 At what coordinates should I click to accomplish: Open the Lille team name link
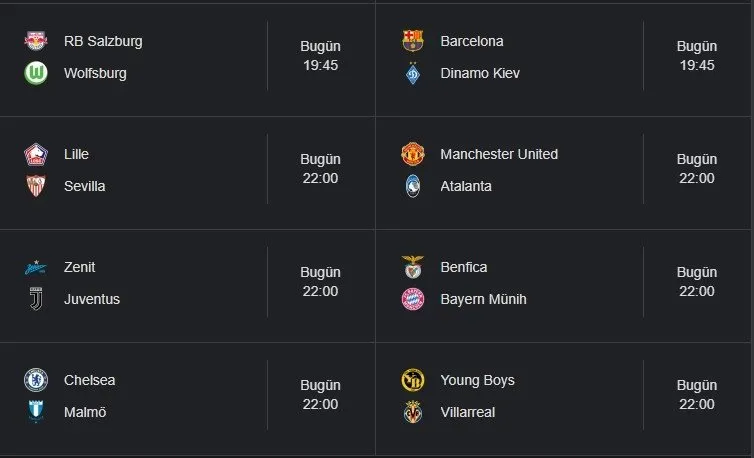(76, 154)
